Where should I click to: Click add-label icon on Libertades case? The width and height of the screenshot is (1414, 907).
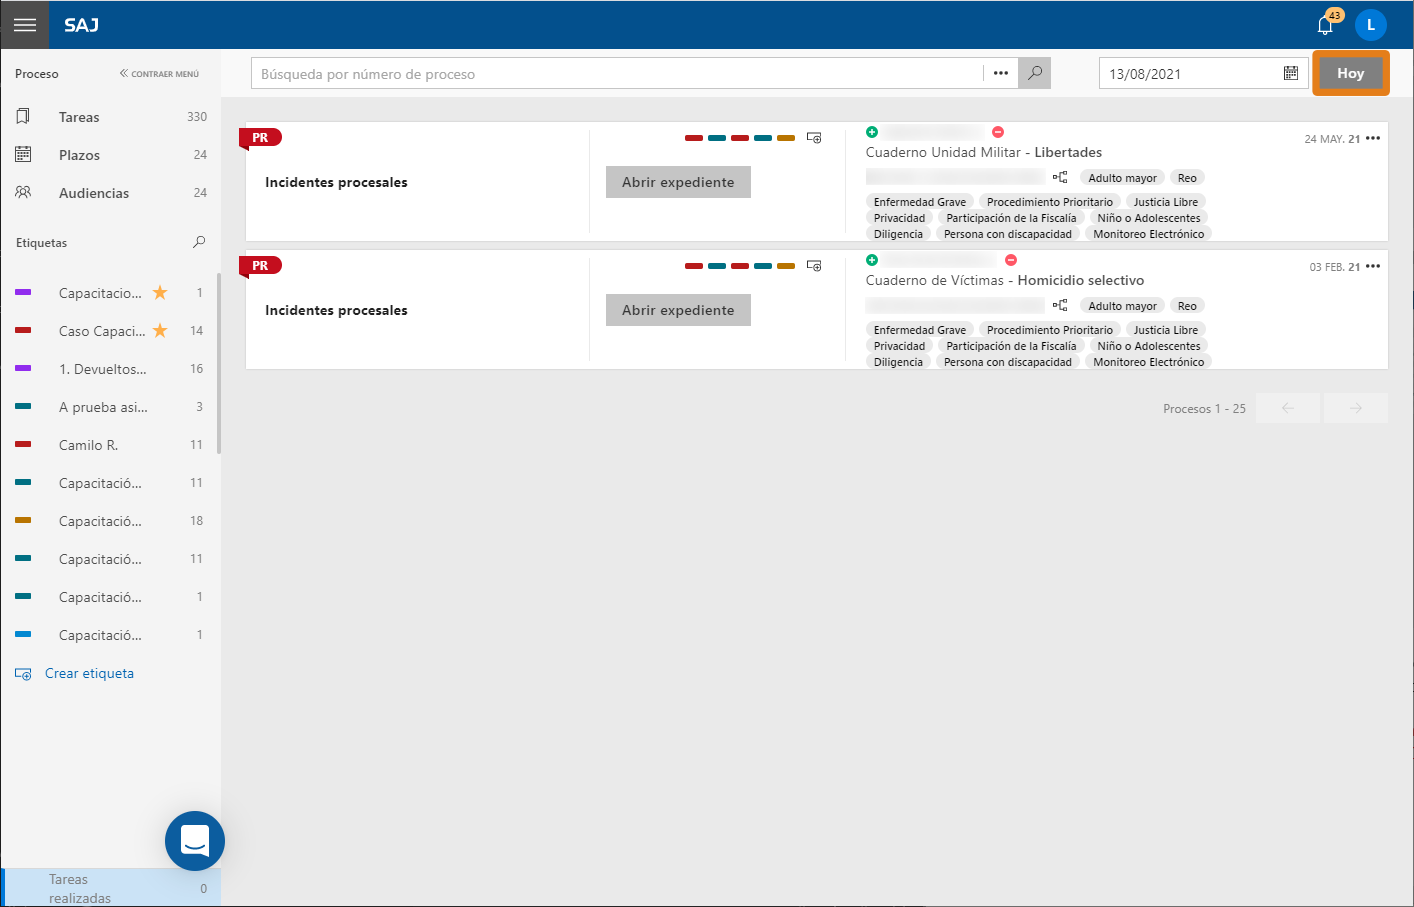click(x=814, y=138)
